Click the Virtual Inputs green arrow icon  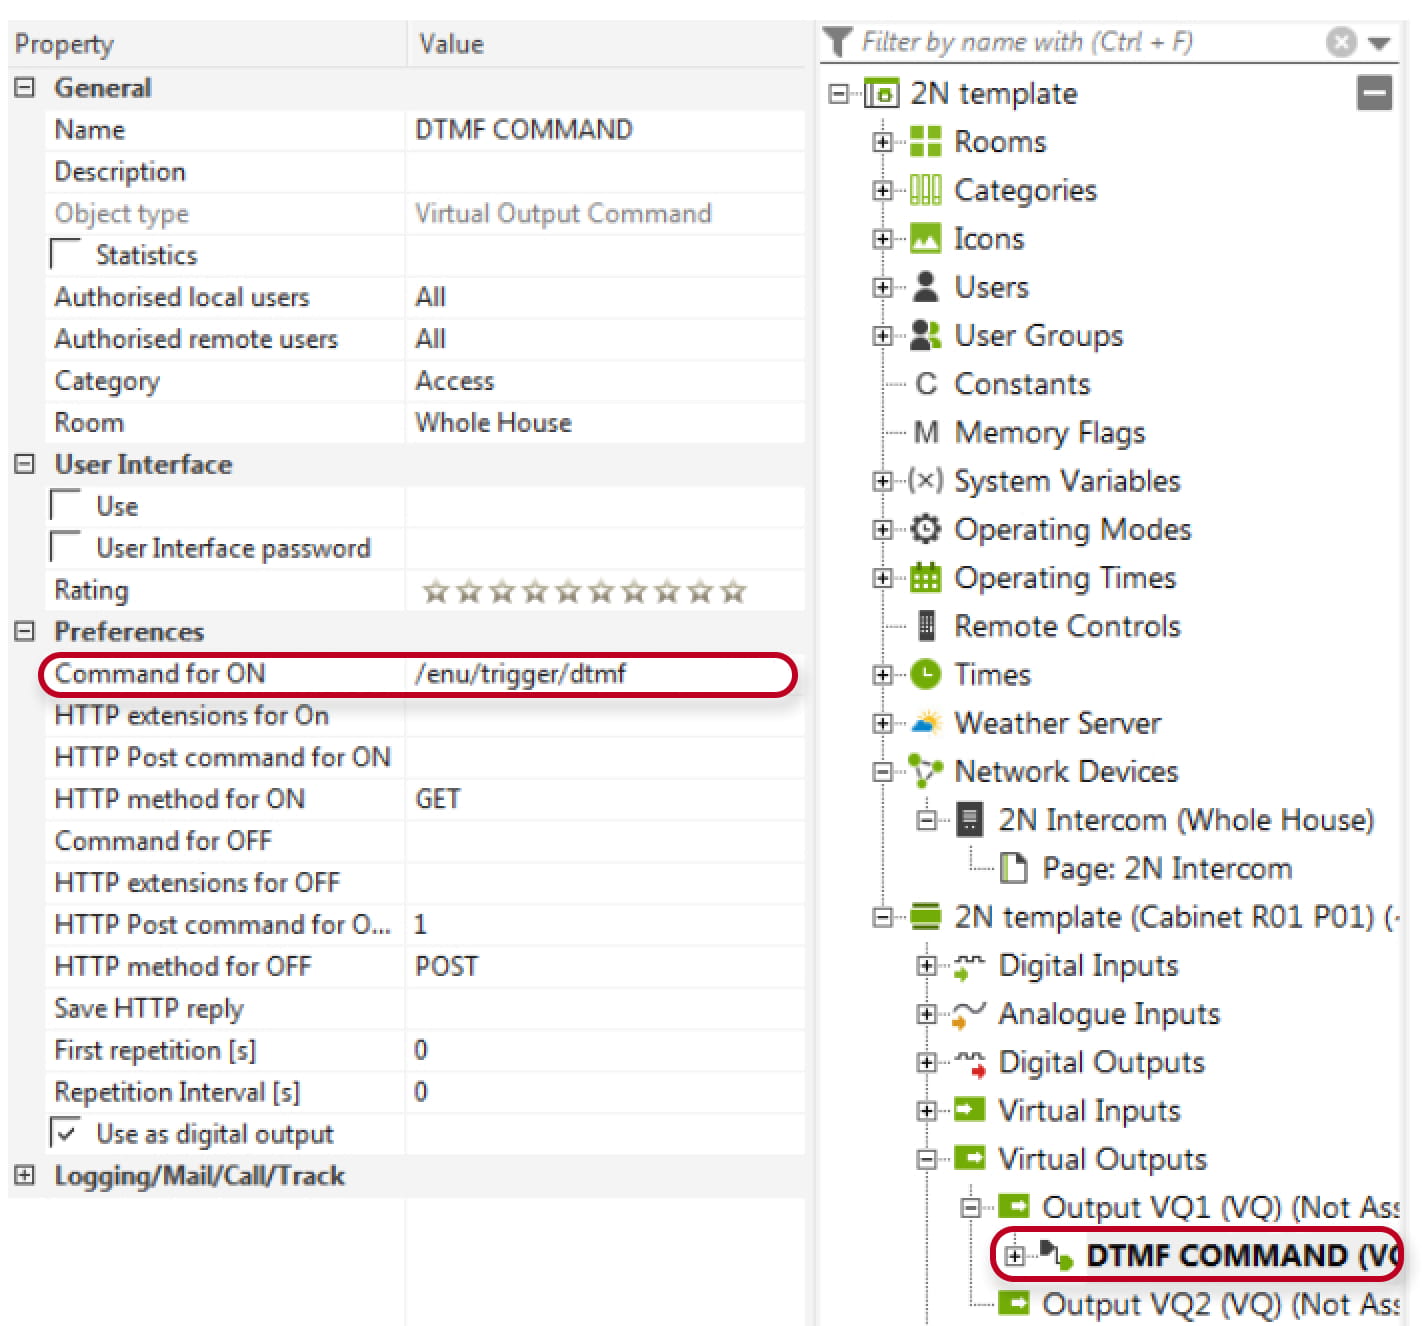(969, 1110)
